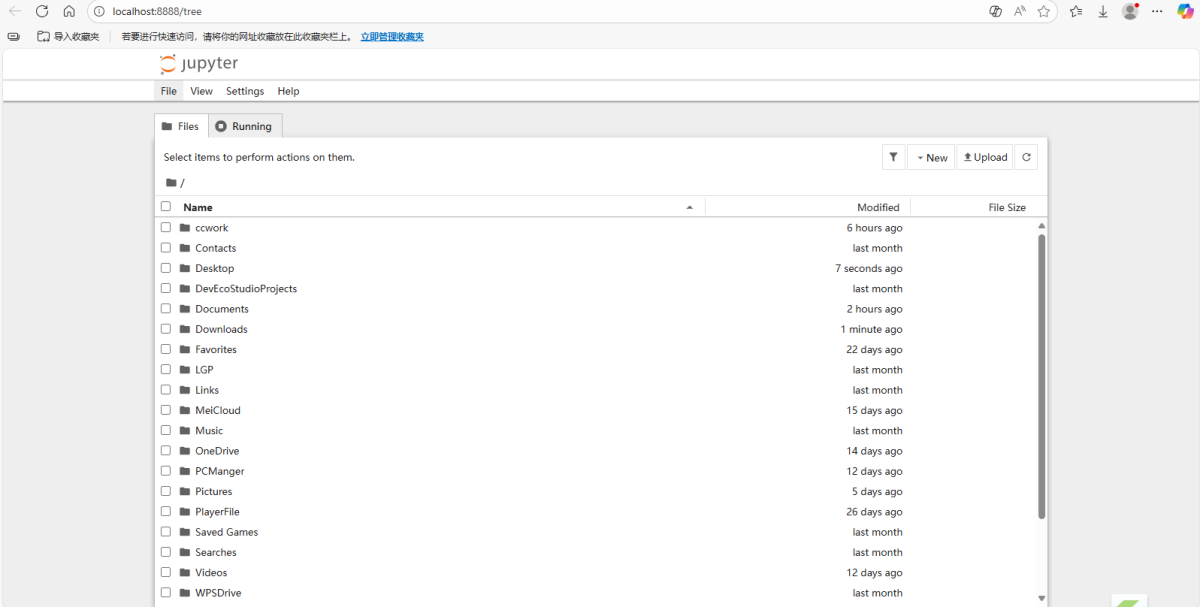Screen dimensions: 1200x607
Task: Click the read aloud icon in the address bar
Action: click(x=1020, y=11)
